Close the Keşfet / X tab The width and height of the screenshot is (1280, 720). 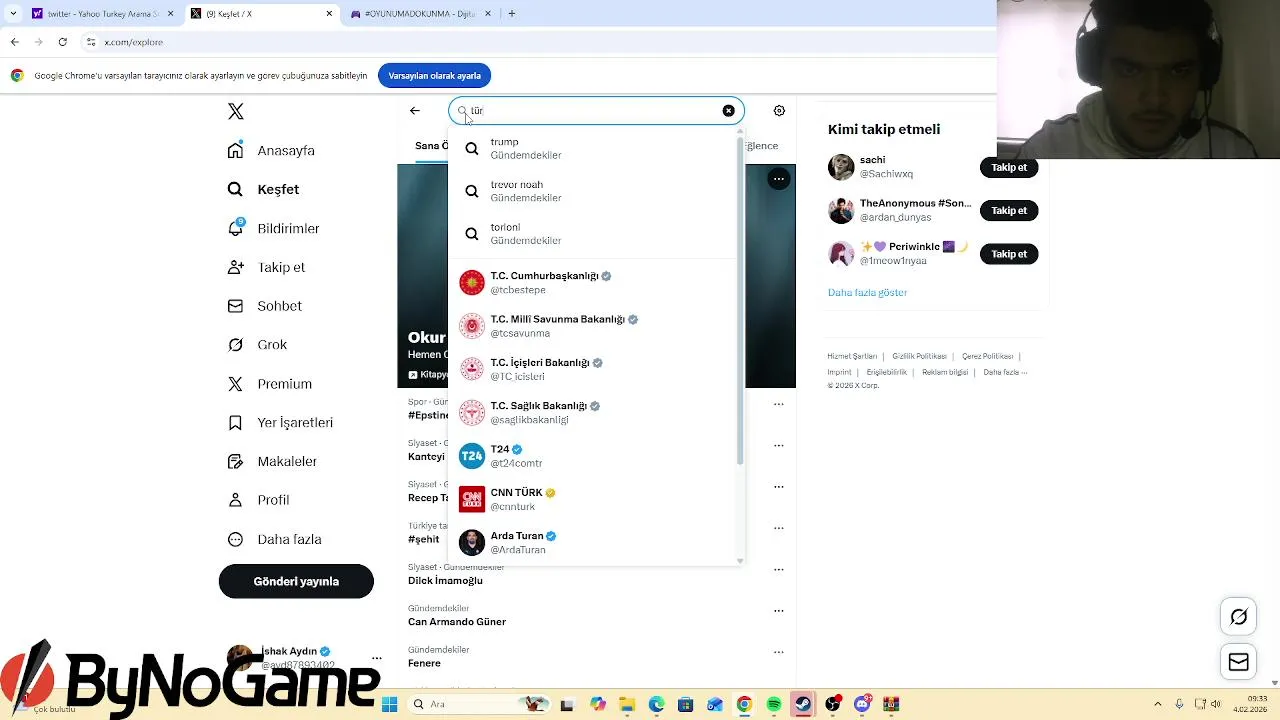(x=329, y=14)
